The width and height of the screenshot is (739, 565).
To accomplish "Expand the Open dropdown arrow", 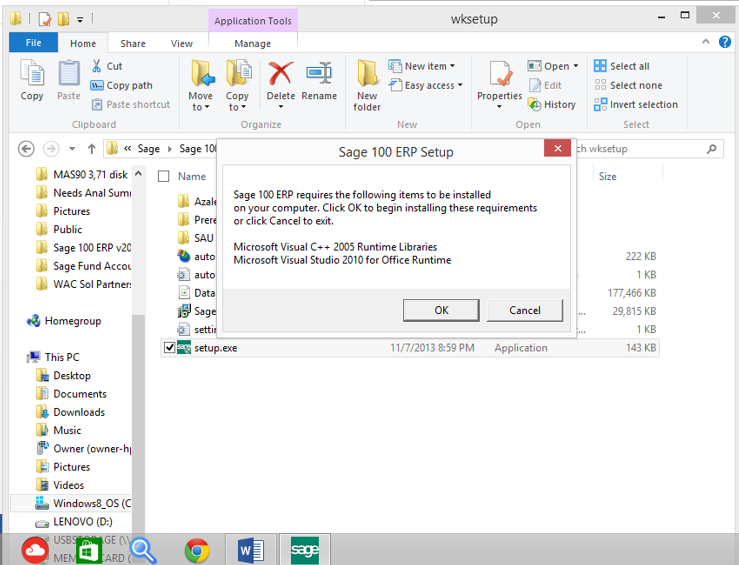I will [575, 66].
